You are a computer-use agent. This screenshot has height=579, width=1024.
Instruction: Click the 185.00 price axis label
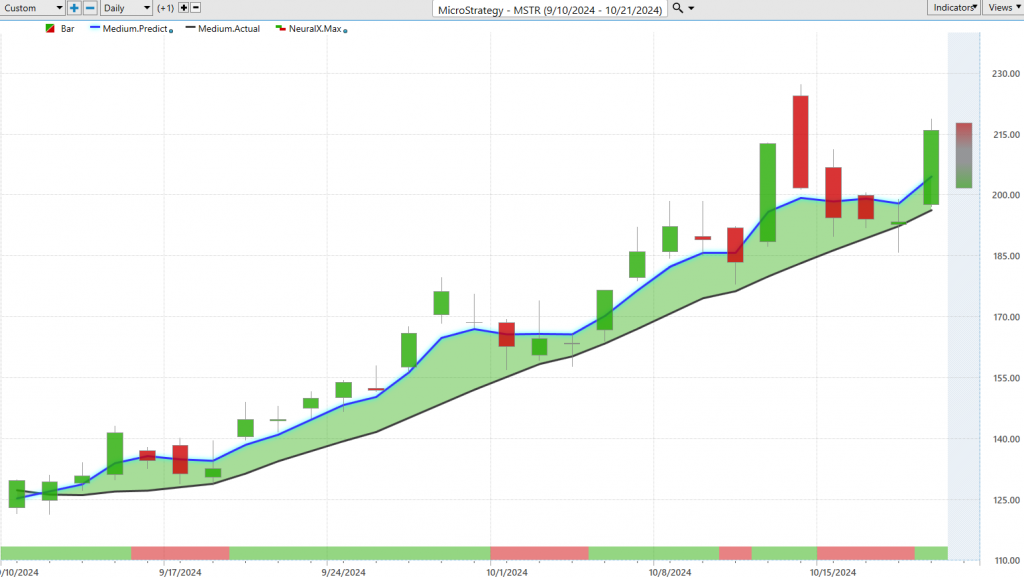[1006, 257]
